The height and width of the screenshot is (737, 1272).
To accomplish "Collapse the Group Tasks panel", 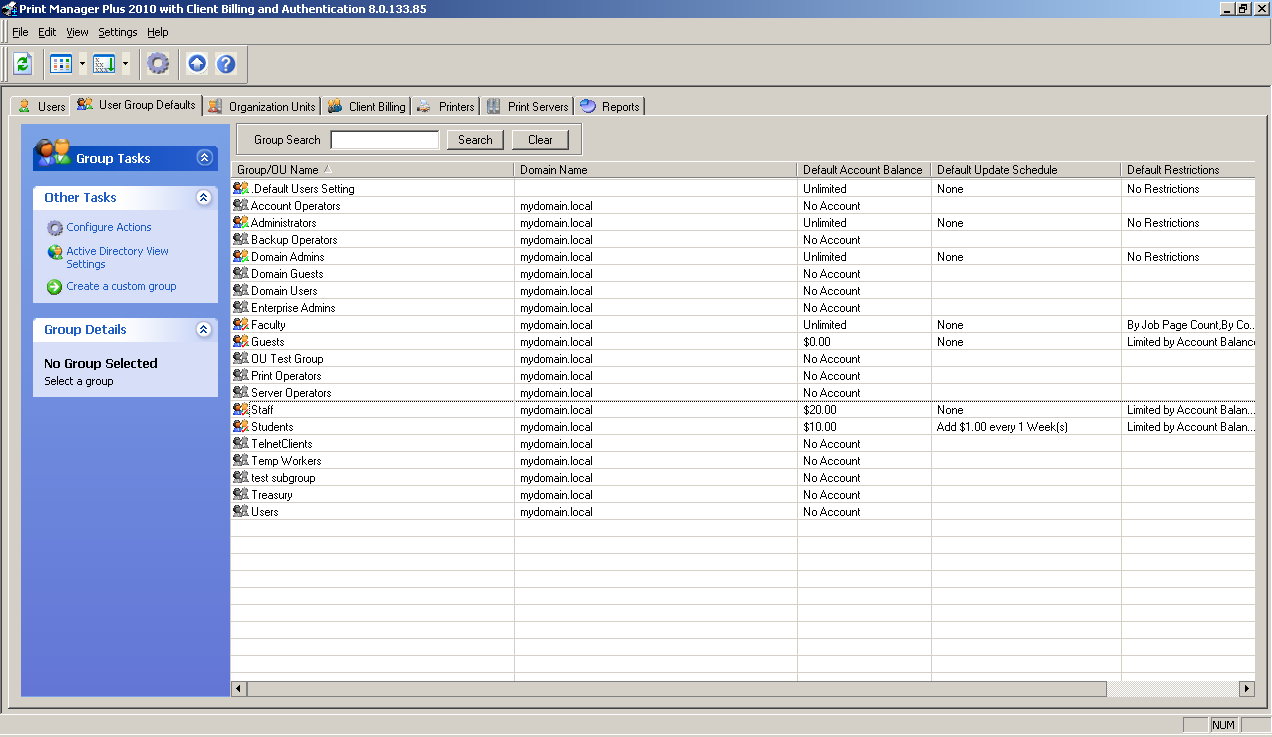I will (x=204, y=158).
